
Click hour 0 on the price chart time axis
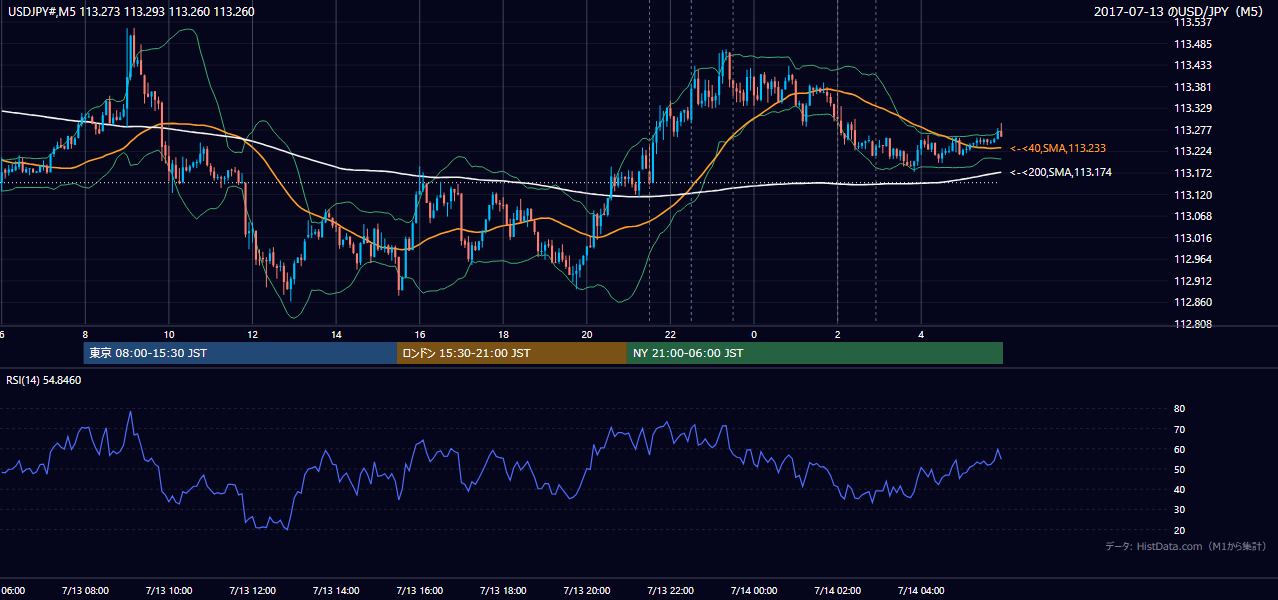[x=754, y=334]
